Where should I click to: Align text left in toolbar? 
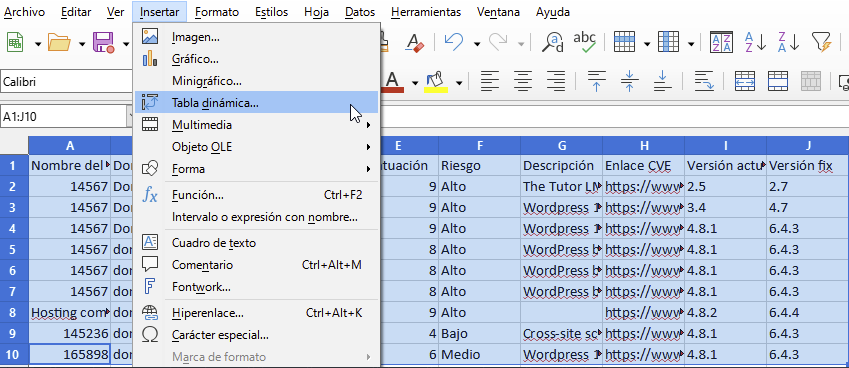(489, 82)
